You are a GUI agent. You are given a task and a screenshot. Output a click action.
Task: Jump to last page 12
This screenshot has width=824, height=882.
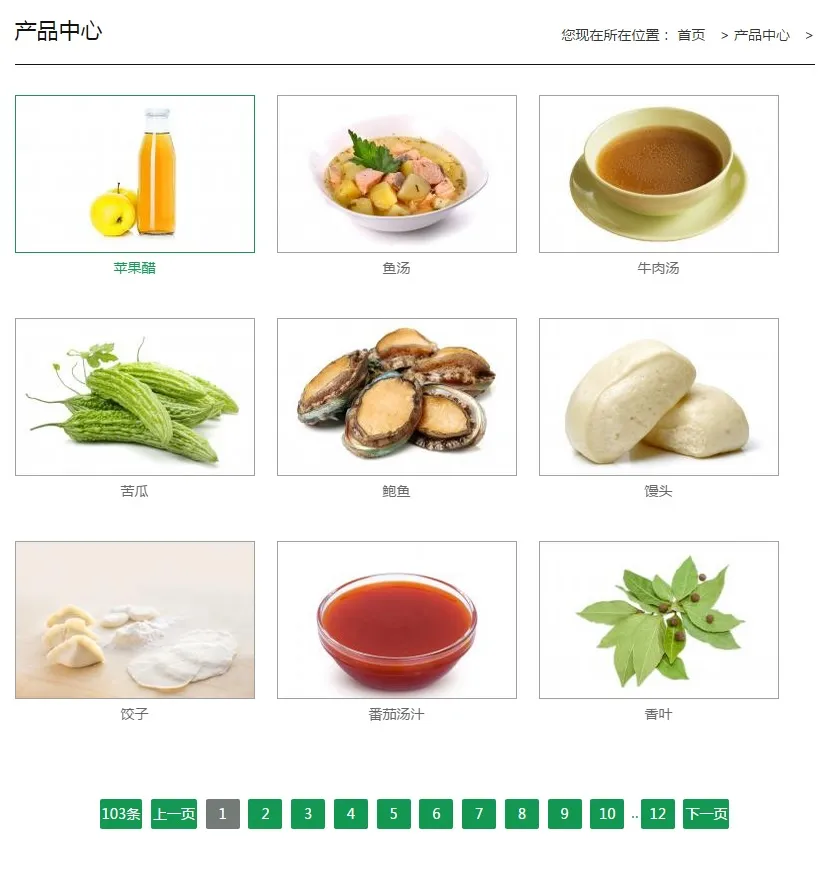658,814
